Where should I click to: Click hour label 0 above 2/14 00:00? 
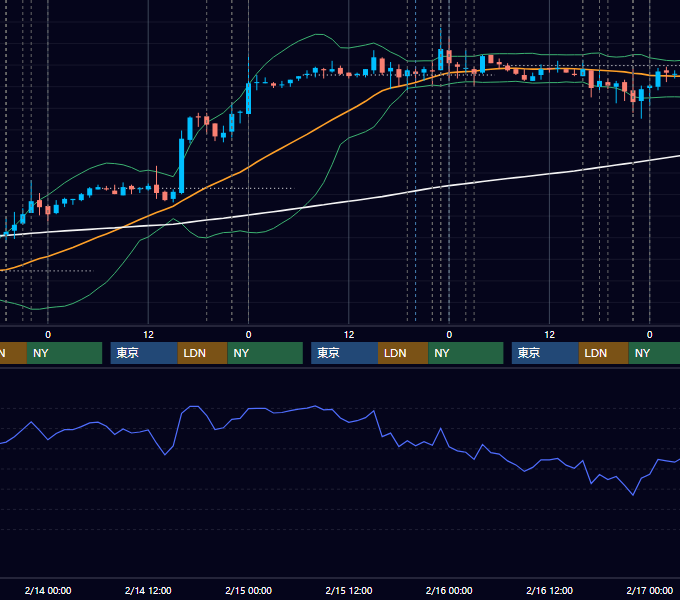coord(48,335)
